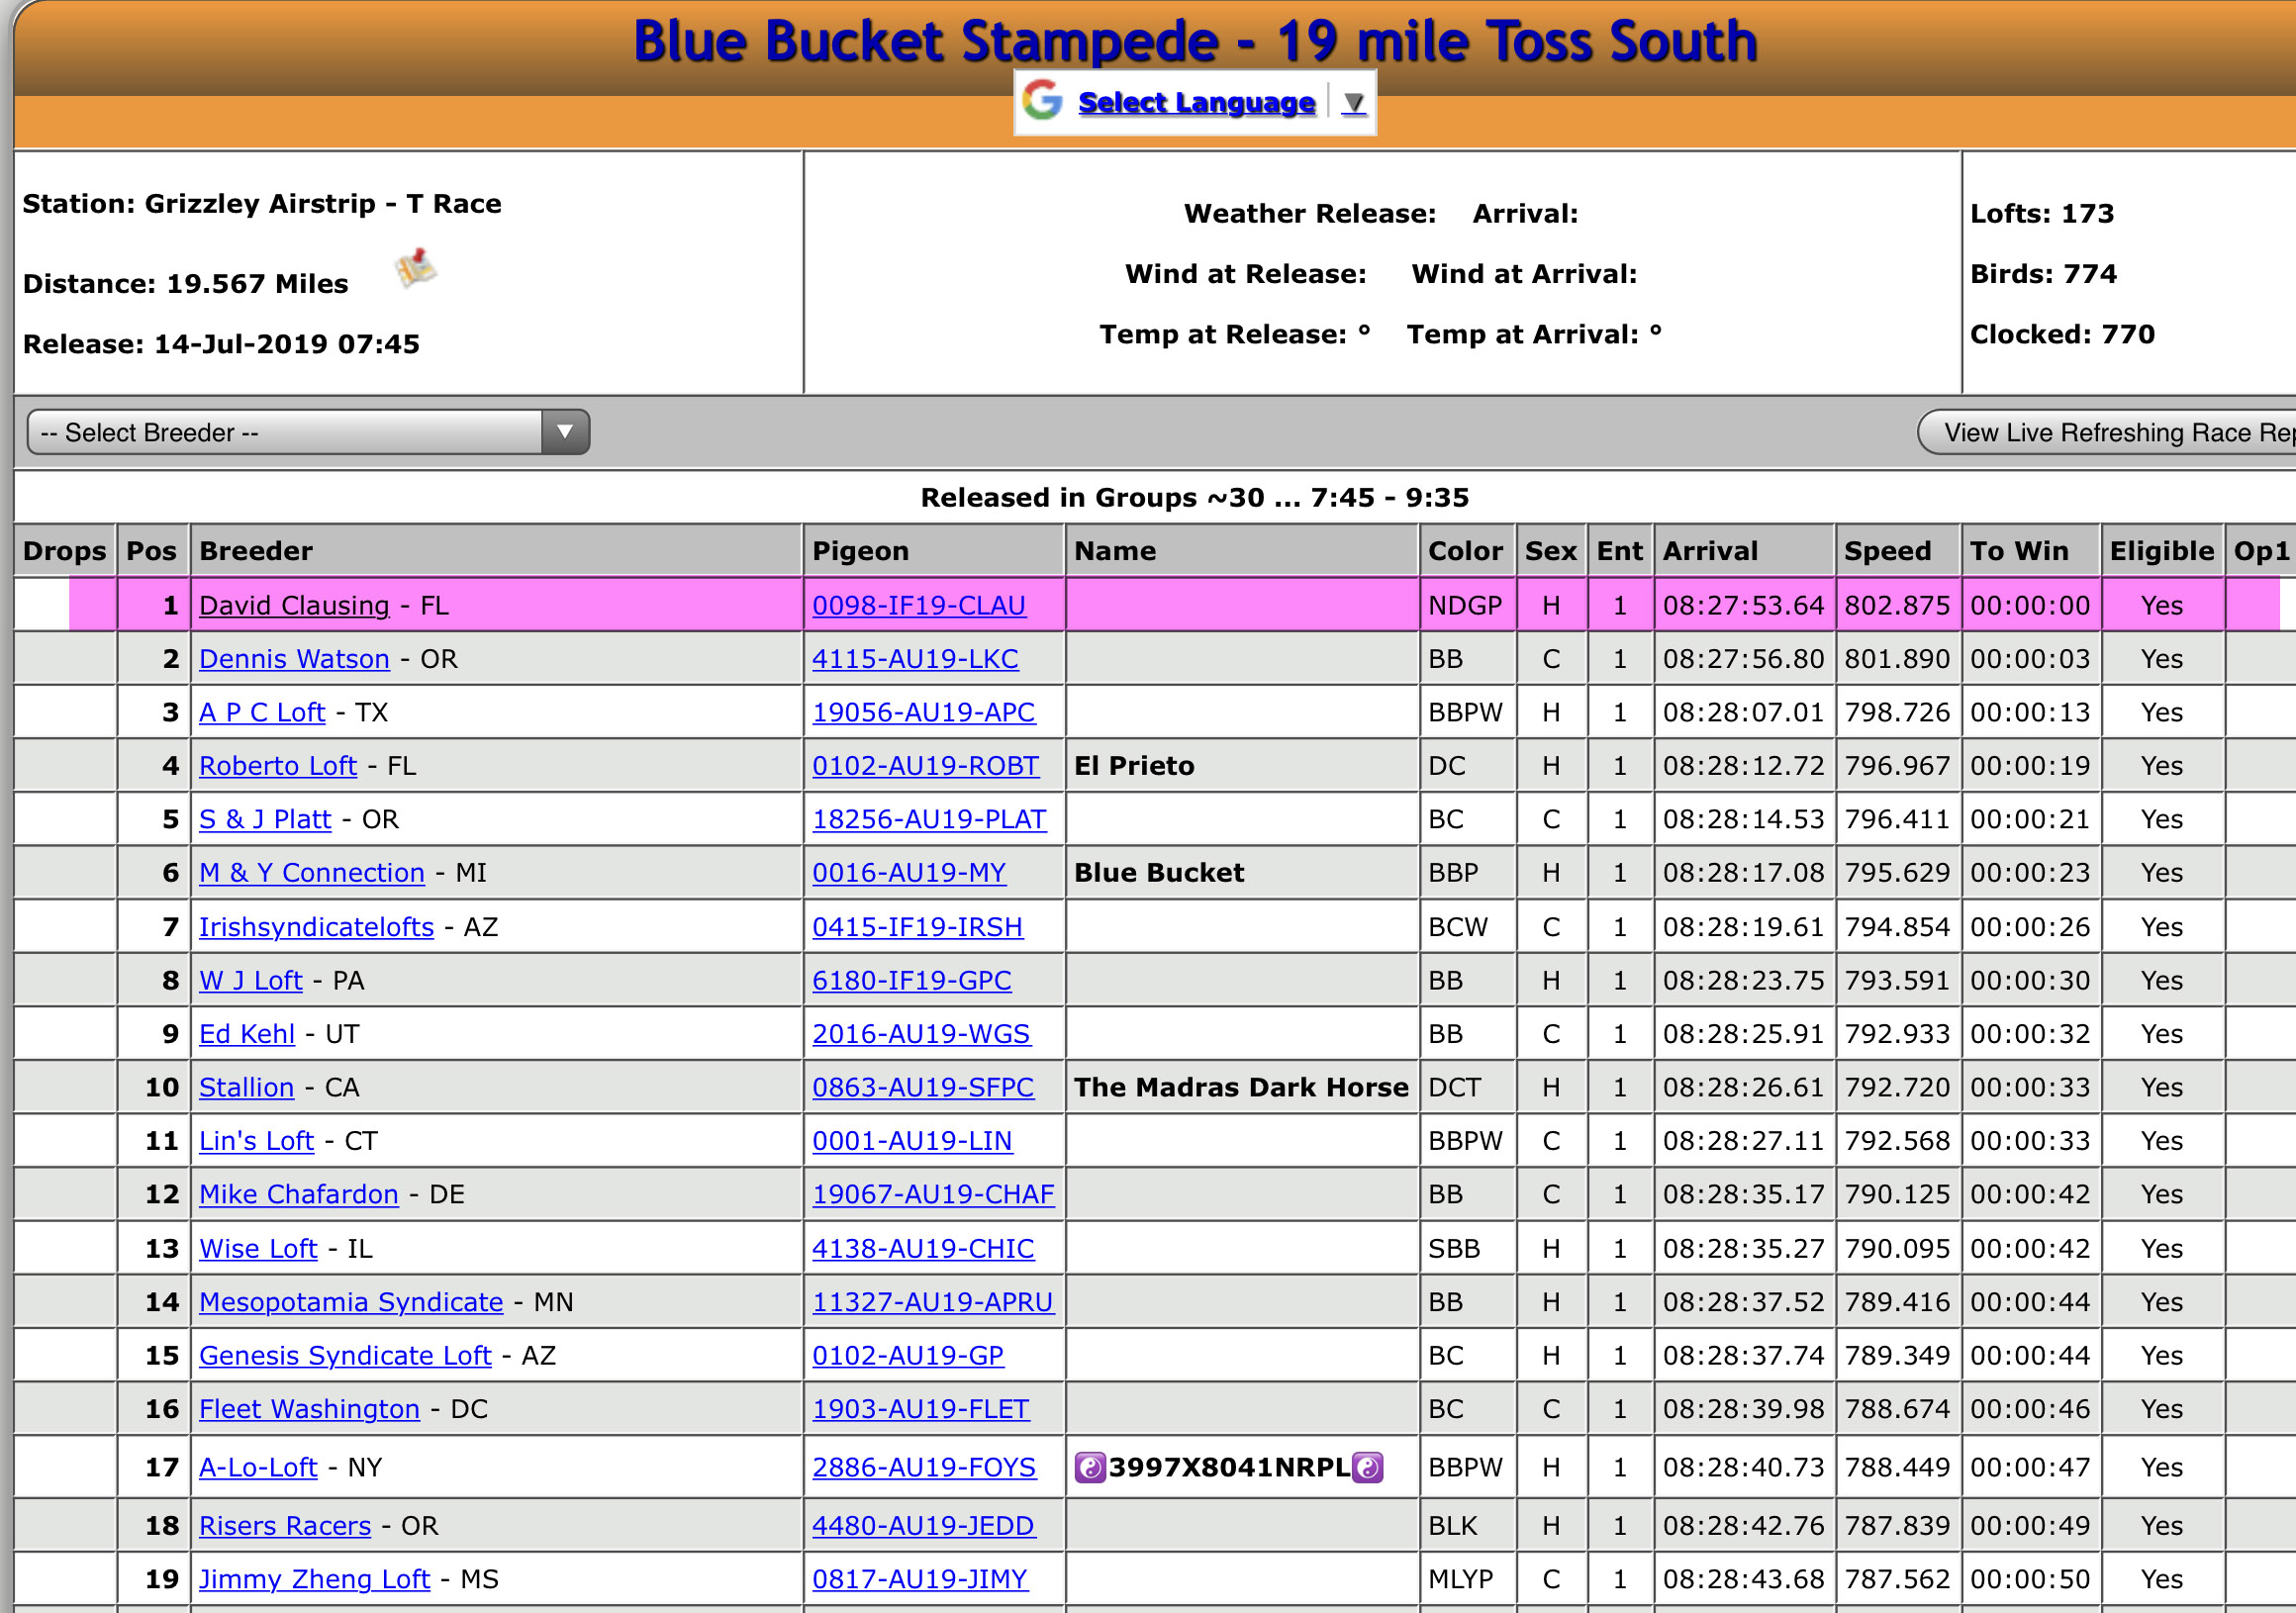Open Mesopotamia Syndicate breeder link

click(351, 1302)
